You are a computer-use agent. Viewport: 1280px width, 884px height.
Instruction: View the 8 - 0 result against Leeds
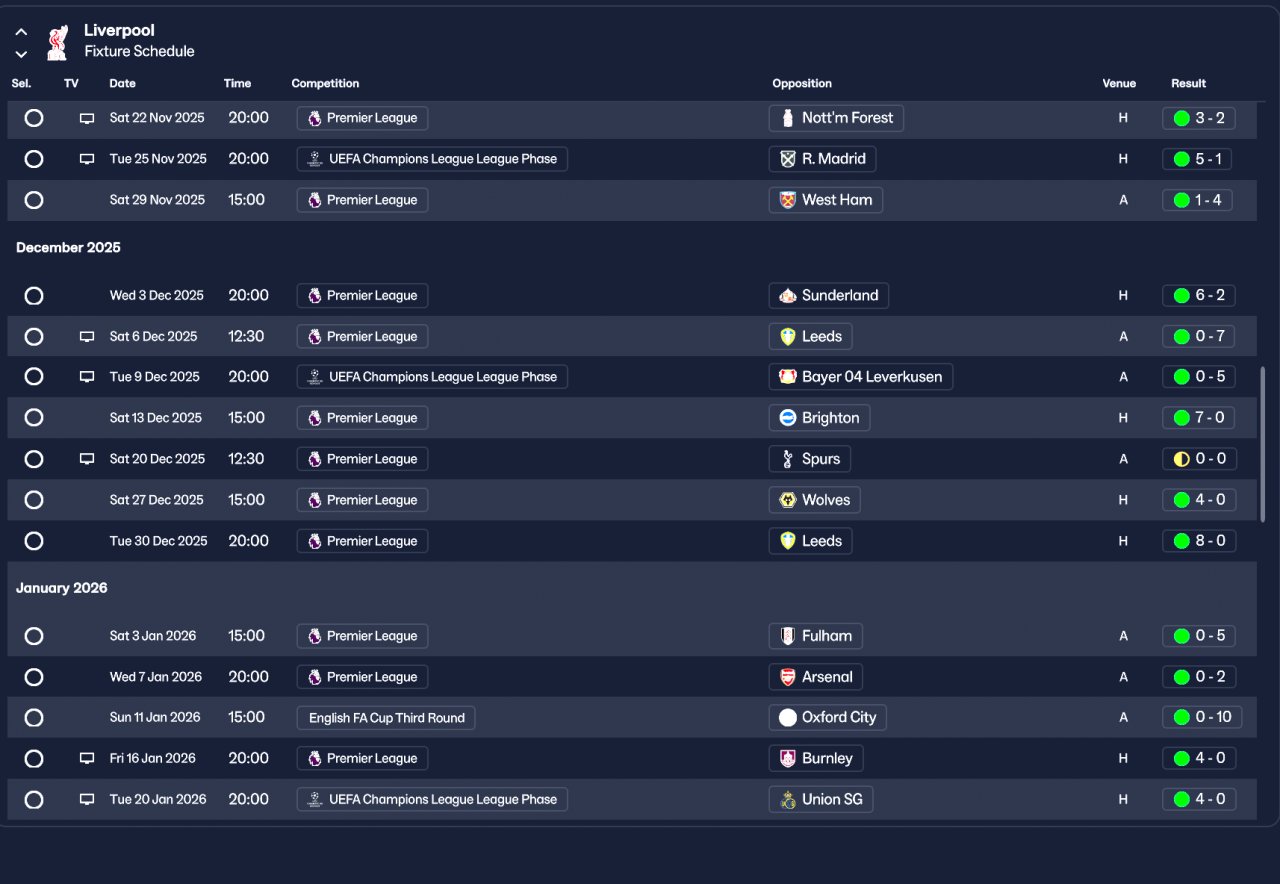[1199, 541]
